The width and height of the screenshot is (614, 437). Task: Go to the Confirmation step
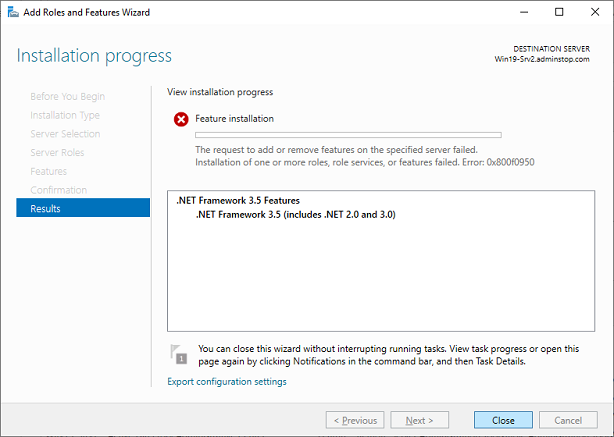(58, 190)
